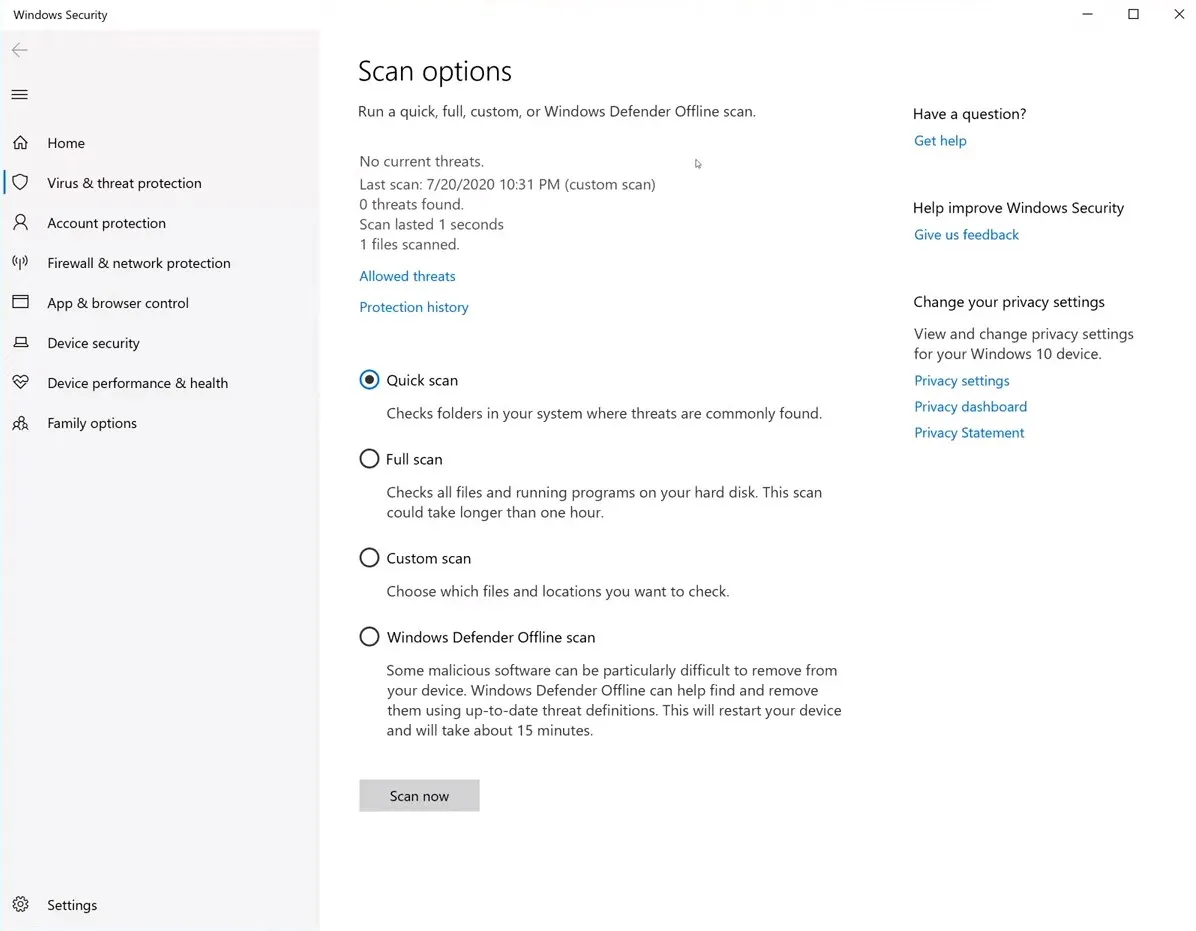Screen dimensions: 1196x931
Task: Open the Privacy dashboard
Action: [970, 406]
